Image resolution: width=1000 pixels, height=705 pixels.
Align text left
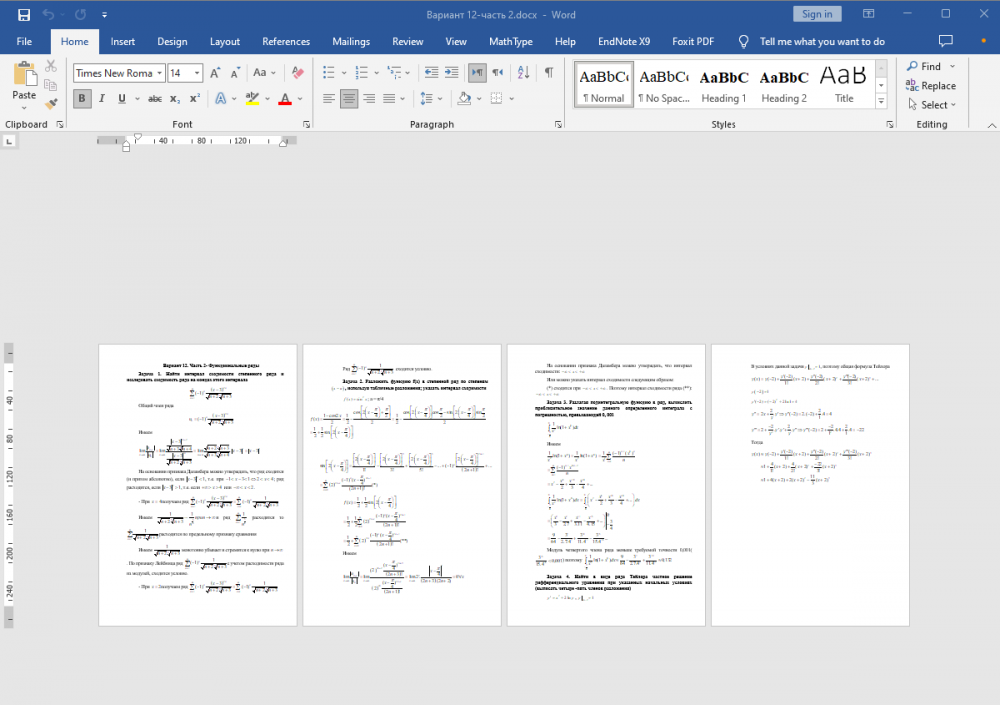(x=328, y=98)
